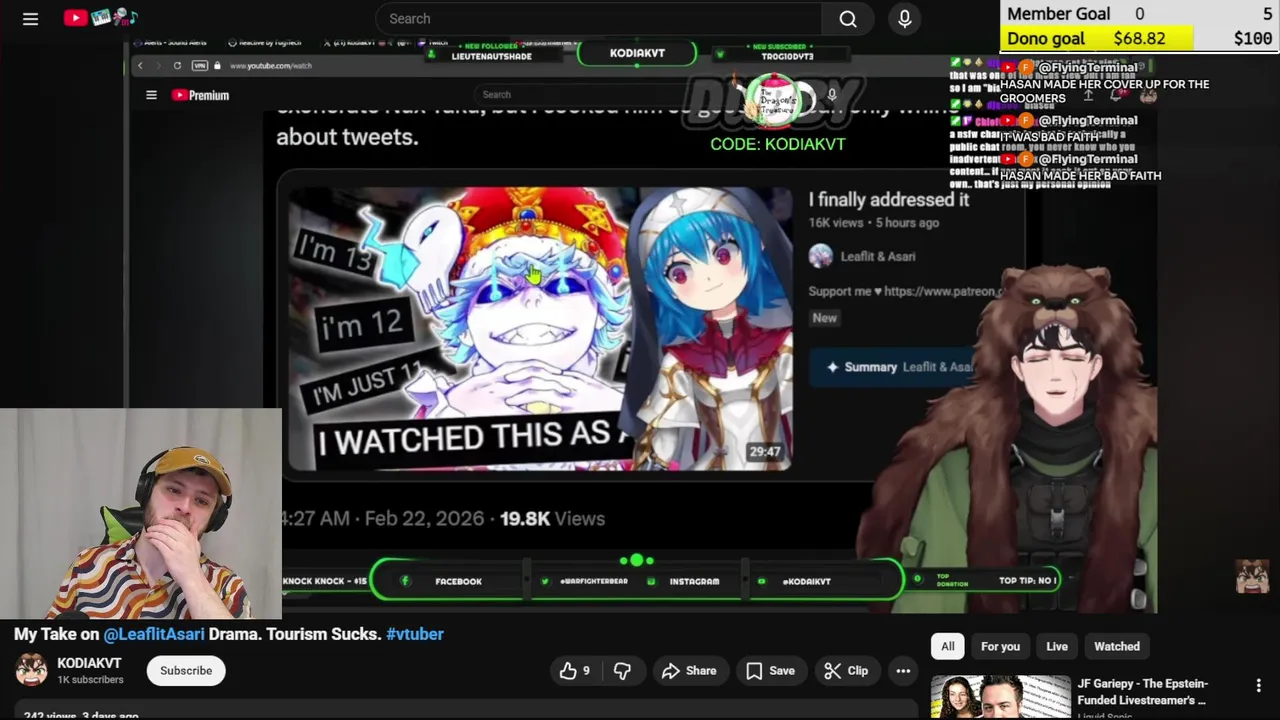The height and width of the screenshot is (720, 1280).
Task: Focus the top Search field
Action: [598, 19]
